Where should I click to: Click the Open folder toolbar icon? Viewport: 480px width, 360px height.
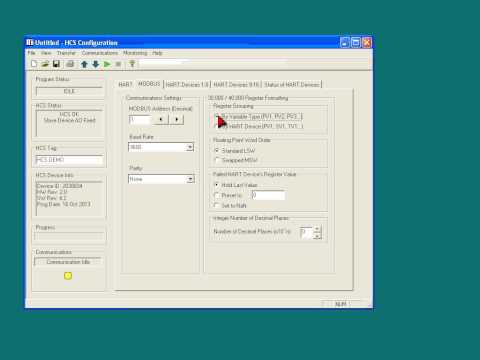[45, 64]
